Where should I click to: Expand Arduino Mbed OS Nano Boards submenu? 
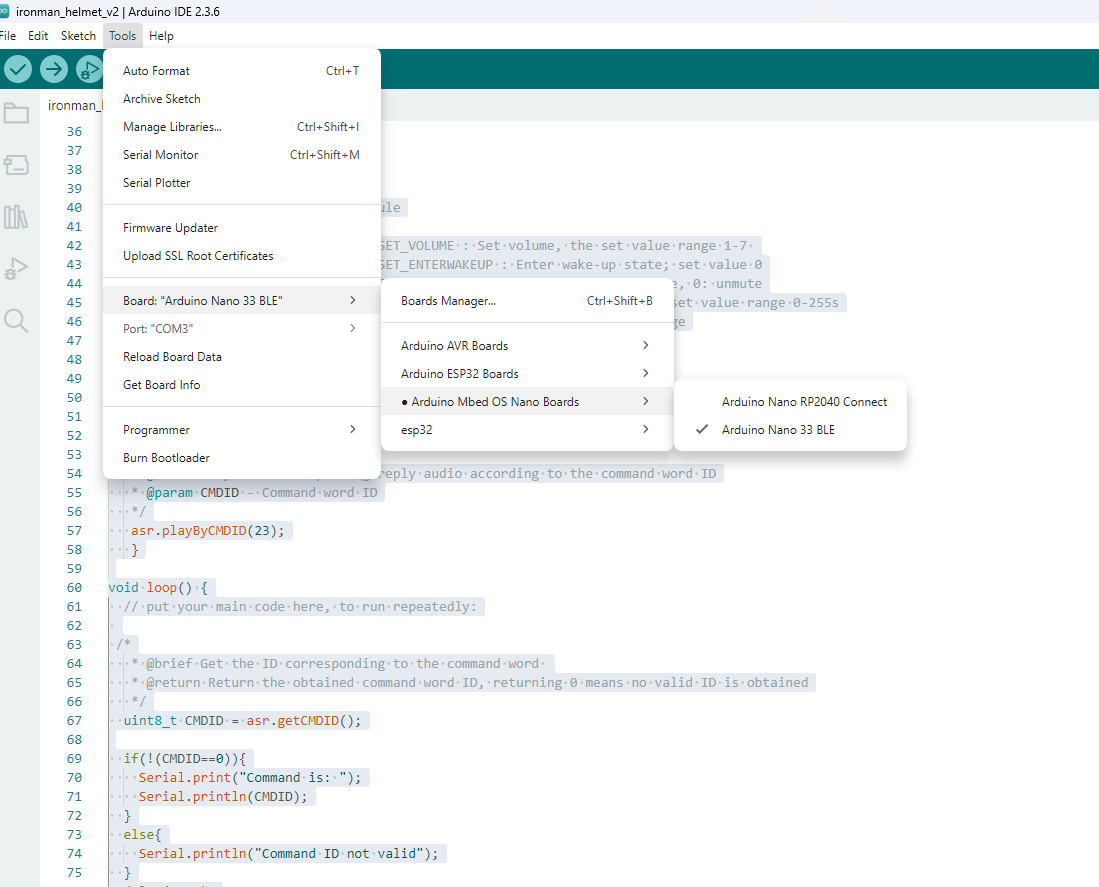pos(527,401)
